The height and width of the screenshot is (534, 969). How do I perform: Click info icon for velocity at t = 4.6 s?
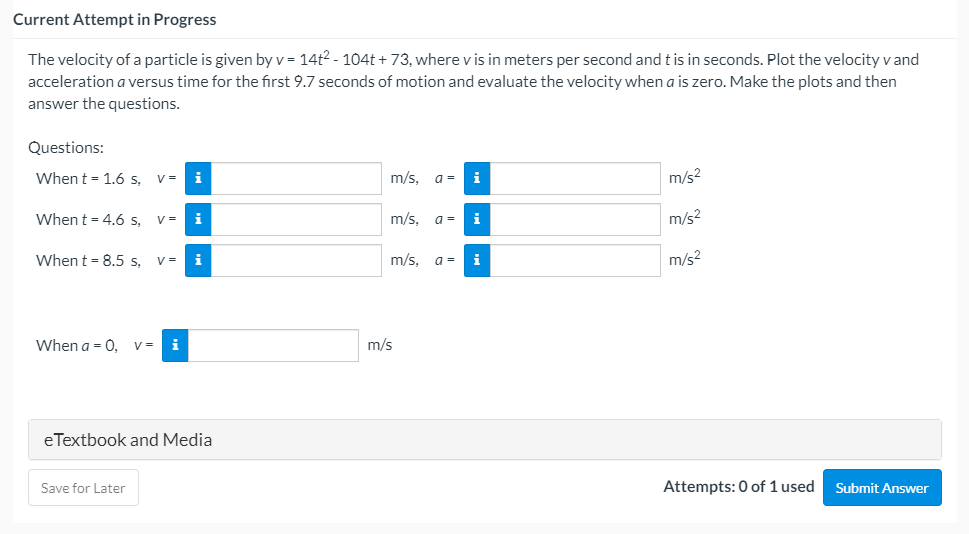point(199,219)
